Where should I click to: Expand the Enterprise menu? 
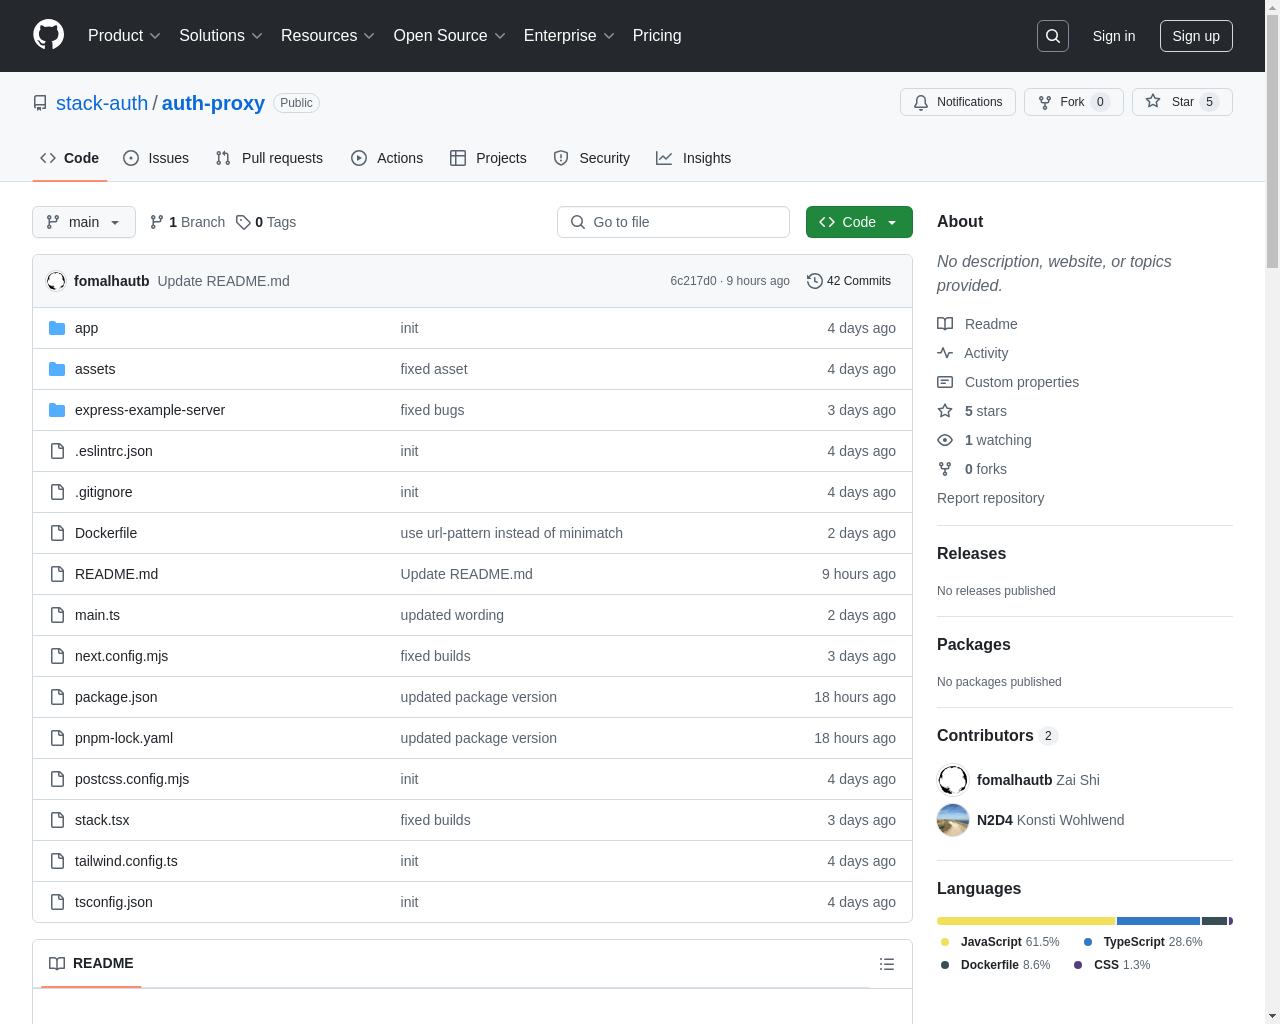coord(569,36)
